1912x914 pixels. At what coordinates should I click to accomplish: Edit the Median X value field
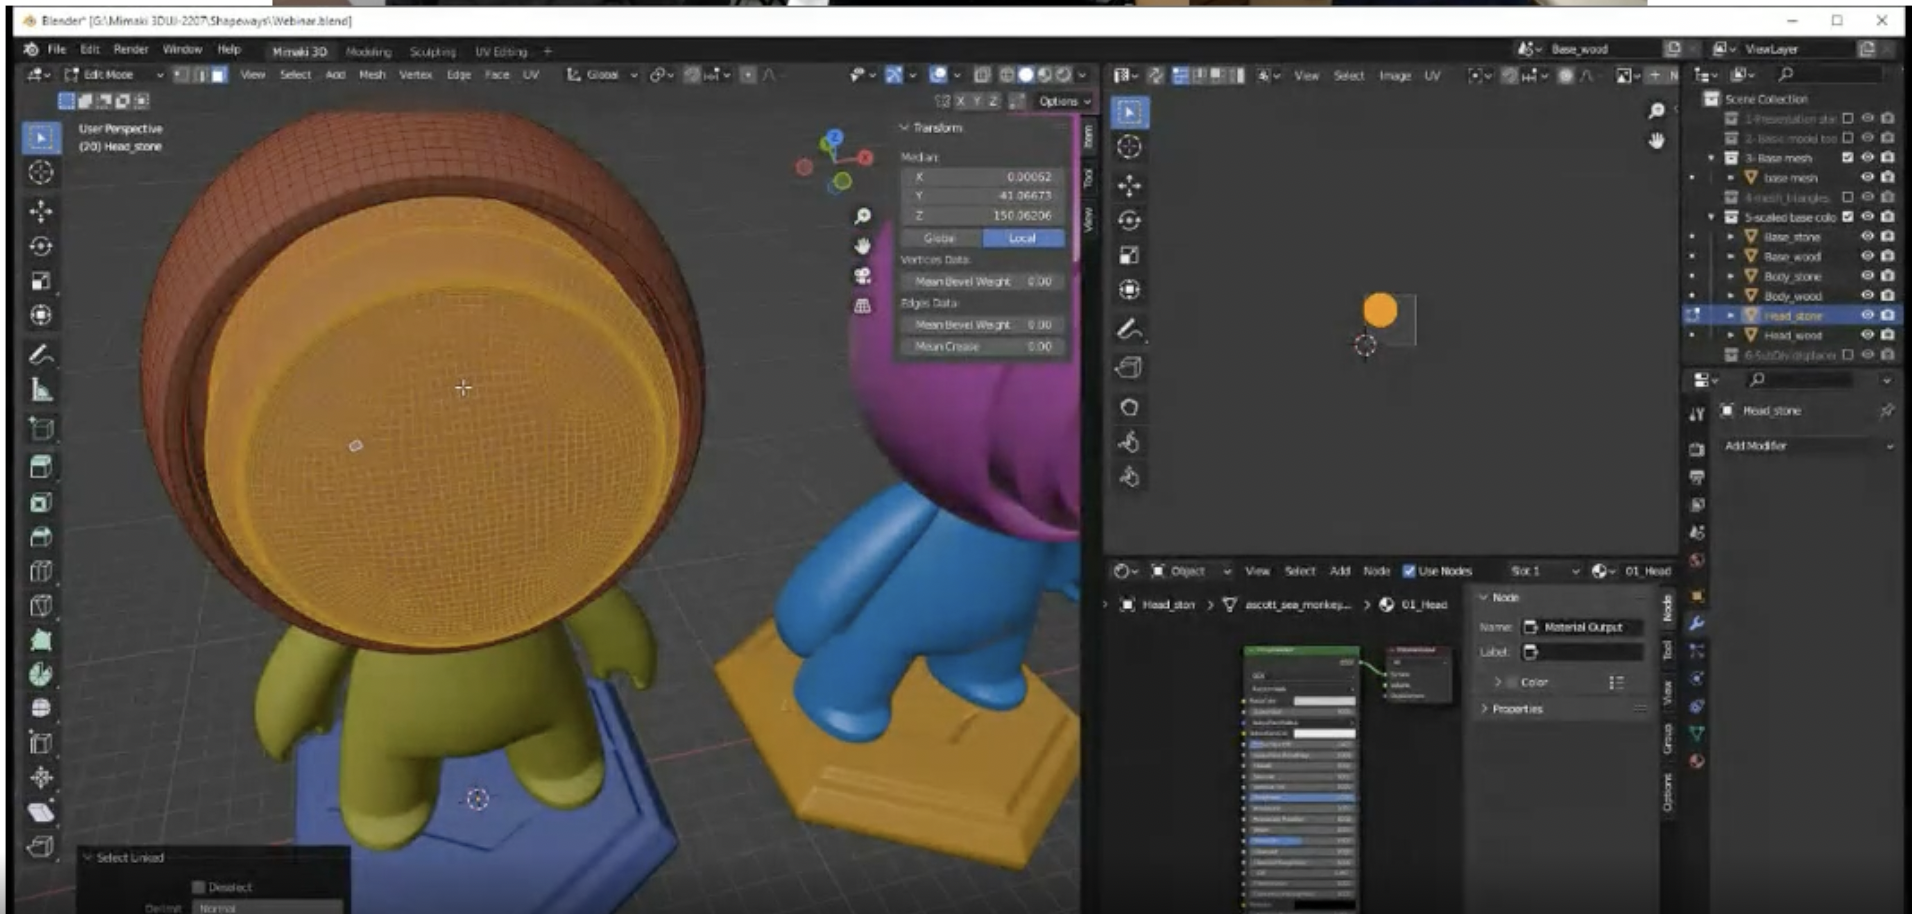pos(982,177)
